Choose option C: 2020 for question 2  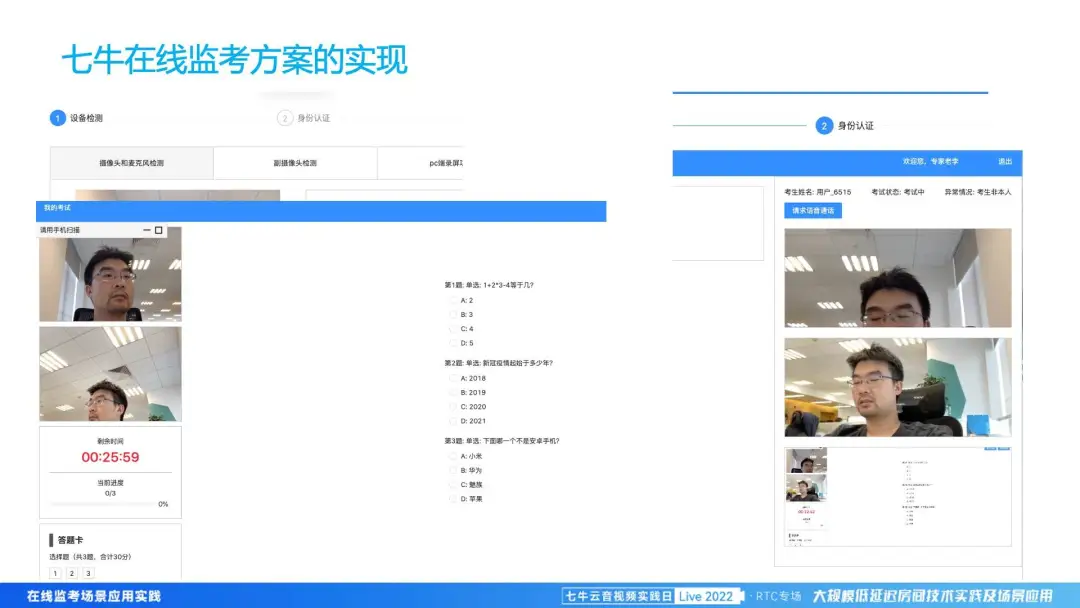pos(453,407)
